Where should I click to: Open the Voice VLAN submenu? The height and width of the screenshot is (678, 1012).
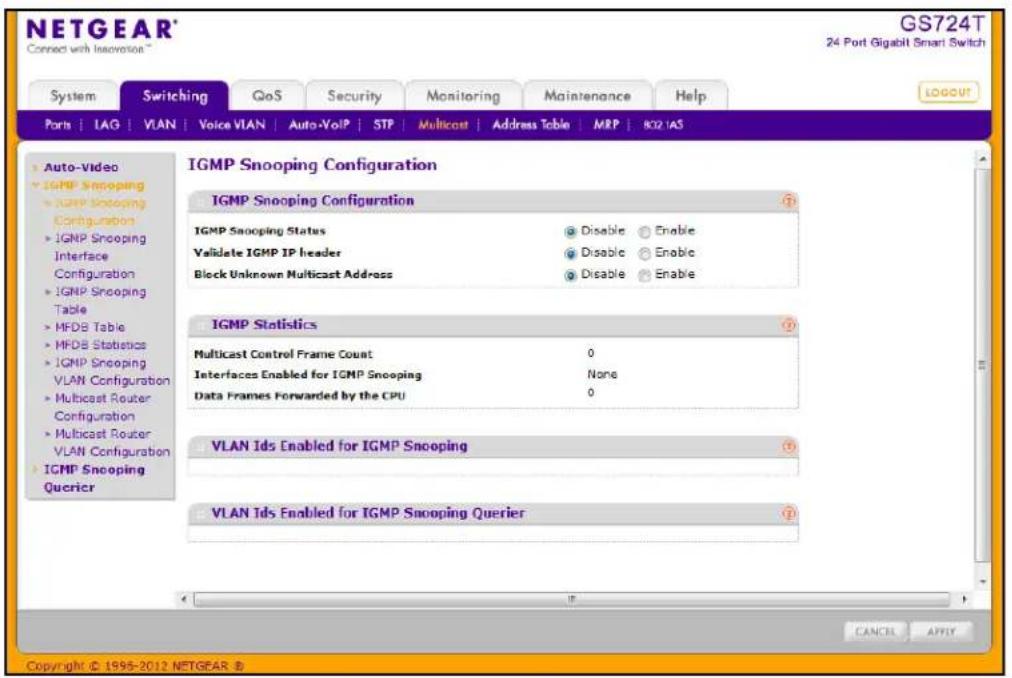pos(232,125)
